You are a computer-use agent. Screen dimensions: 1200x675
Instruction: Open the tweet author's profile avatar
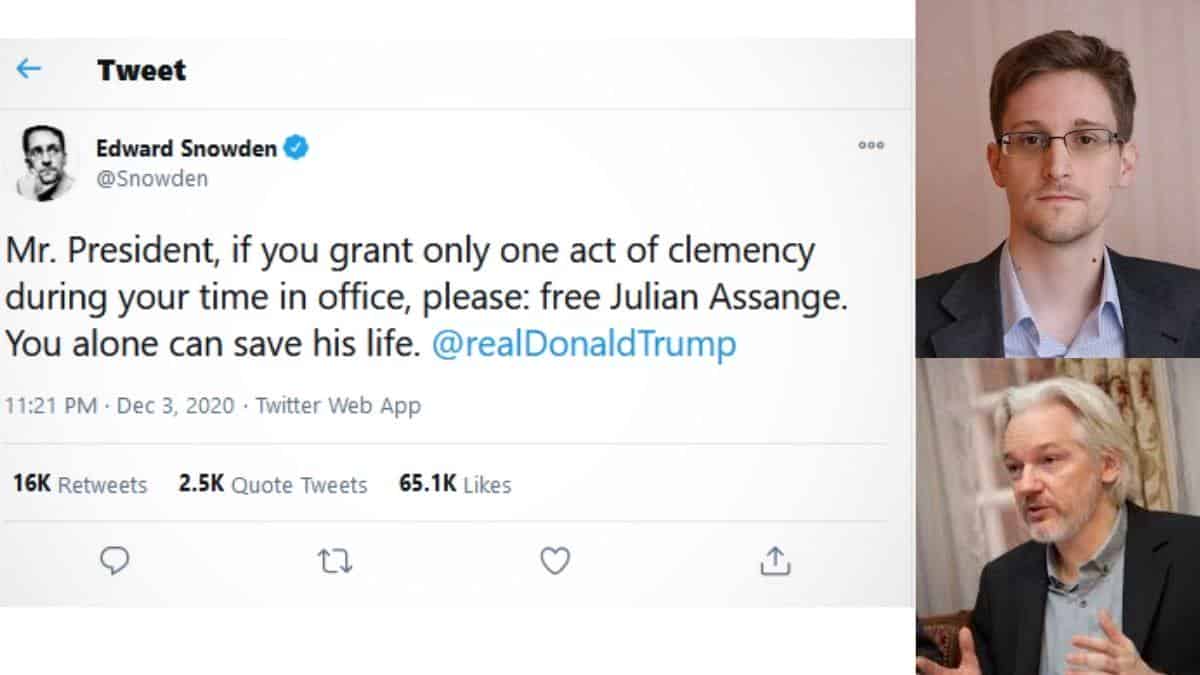pos(46,163)
